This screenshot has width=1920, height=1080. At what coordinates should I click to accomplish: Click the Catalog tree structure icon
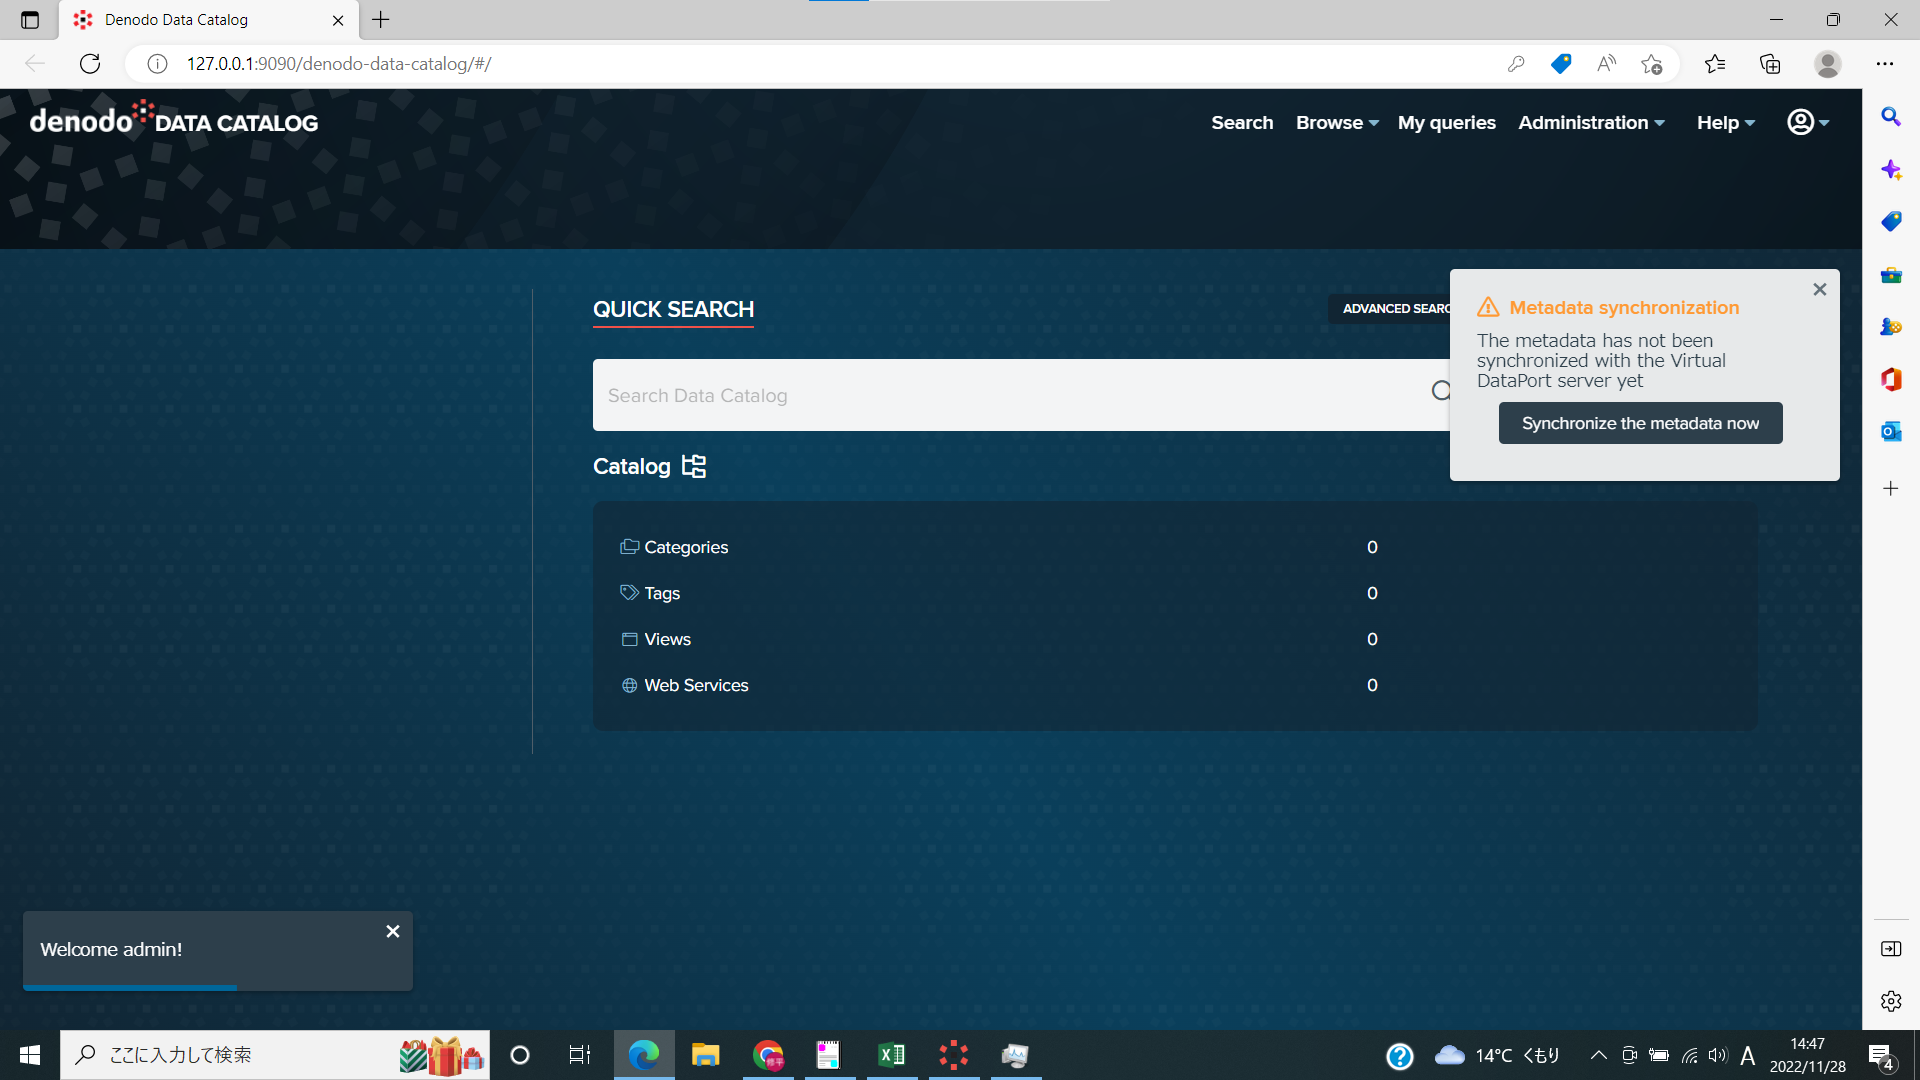[x=694, y=466]
